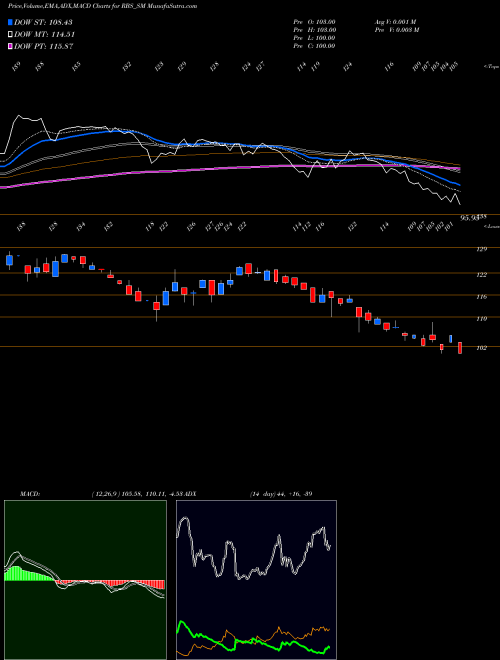Click the 'Pre H: 103.00' high value
The height and width of the screenshot is (660, 500).
[x=314, y=30]
